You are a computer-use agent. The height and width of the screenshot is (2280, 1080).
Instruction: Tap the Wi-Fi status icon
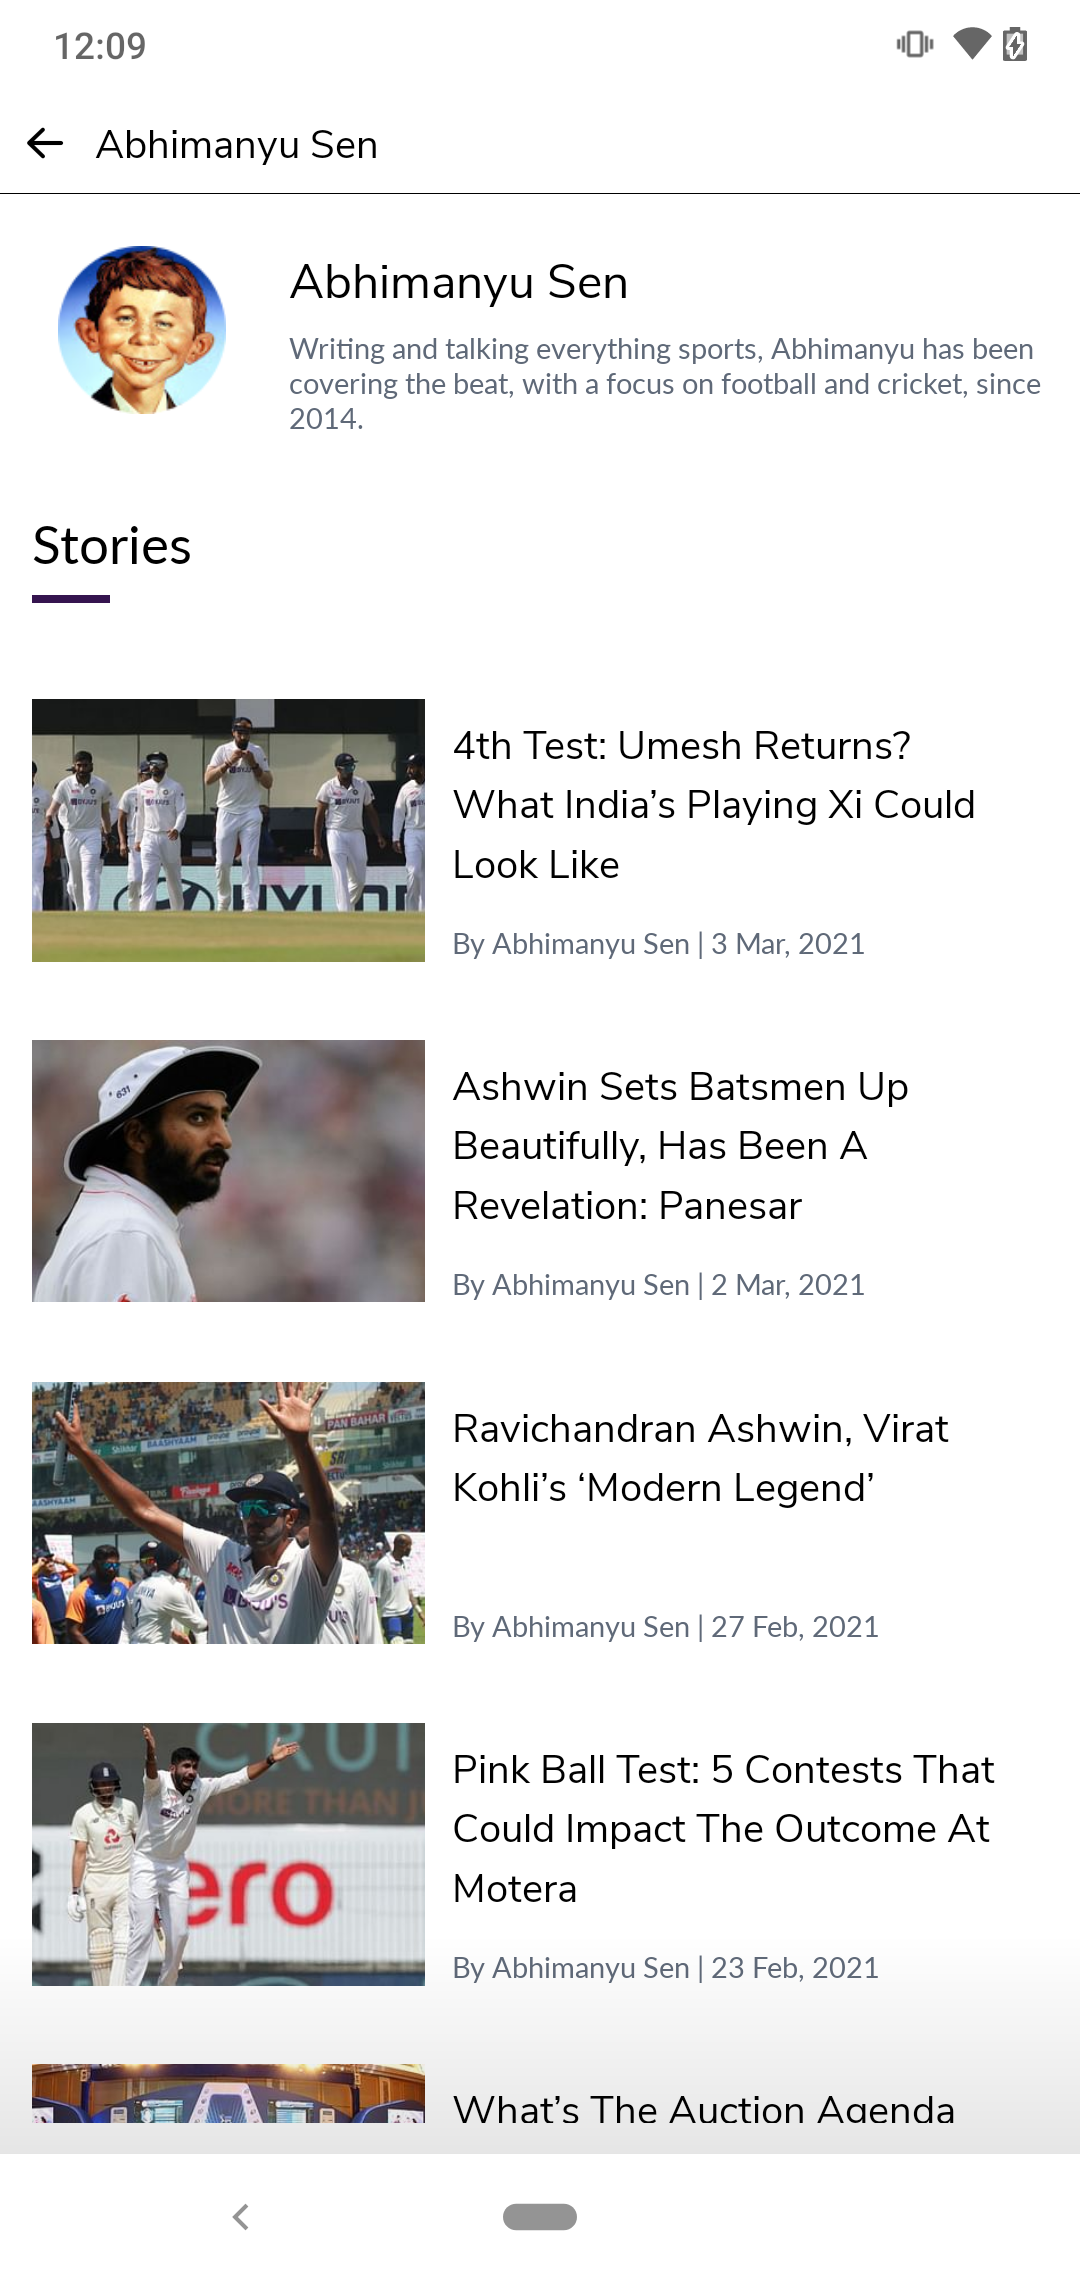click(971, 44)
